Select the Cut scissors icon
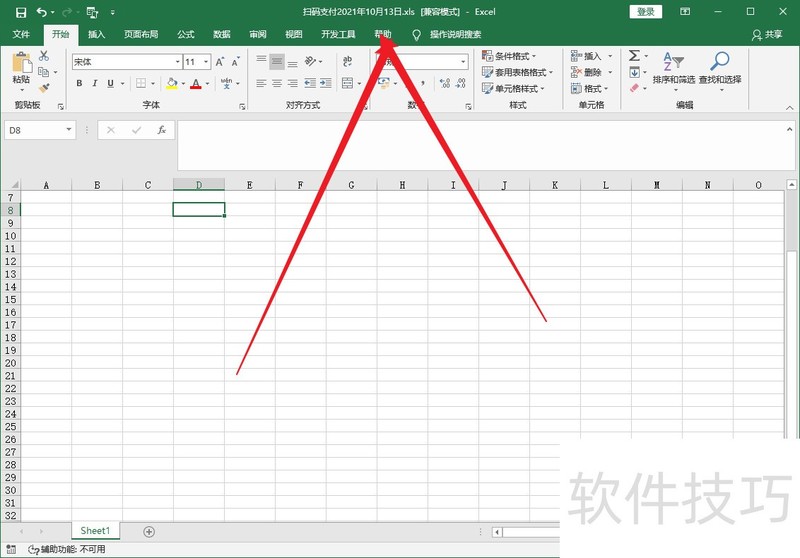 tap(43, 57)
